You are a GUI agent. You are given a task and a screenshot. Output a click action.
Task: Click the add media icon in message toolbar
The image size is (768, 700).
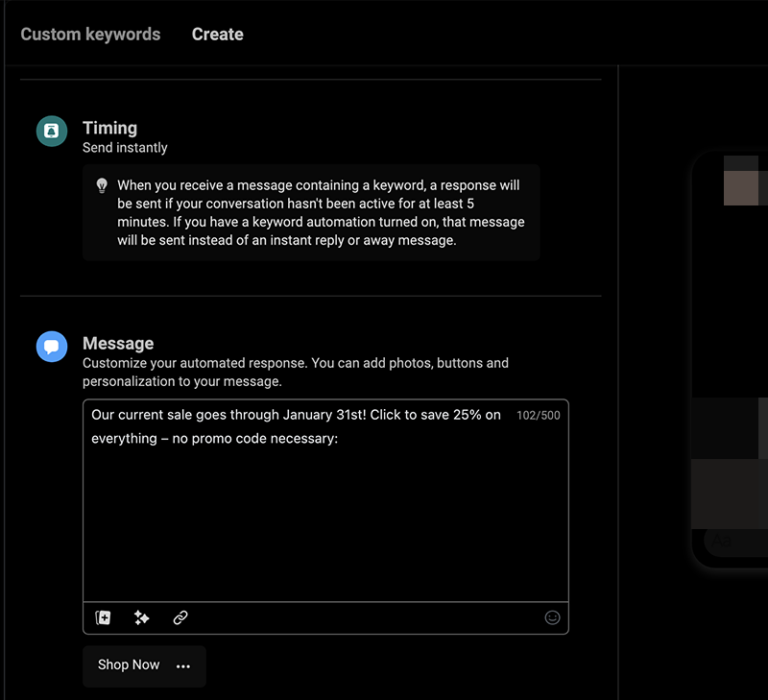pos(103,618)
